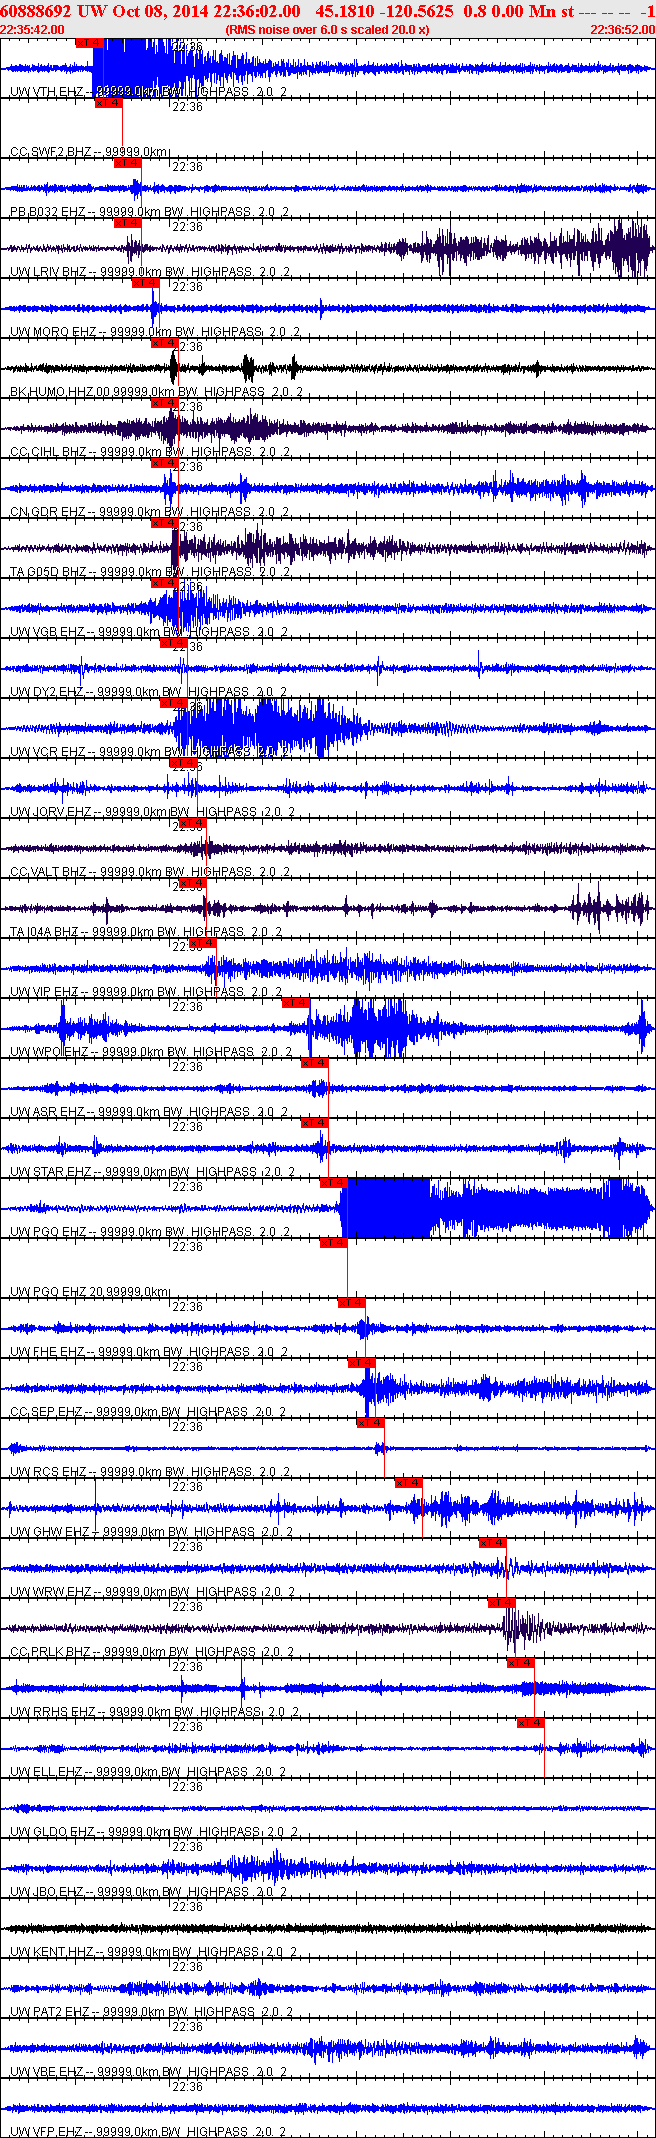
Task: Select the CN GDR EHZ station label
Action: click(150, 512)
